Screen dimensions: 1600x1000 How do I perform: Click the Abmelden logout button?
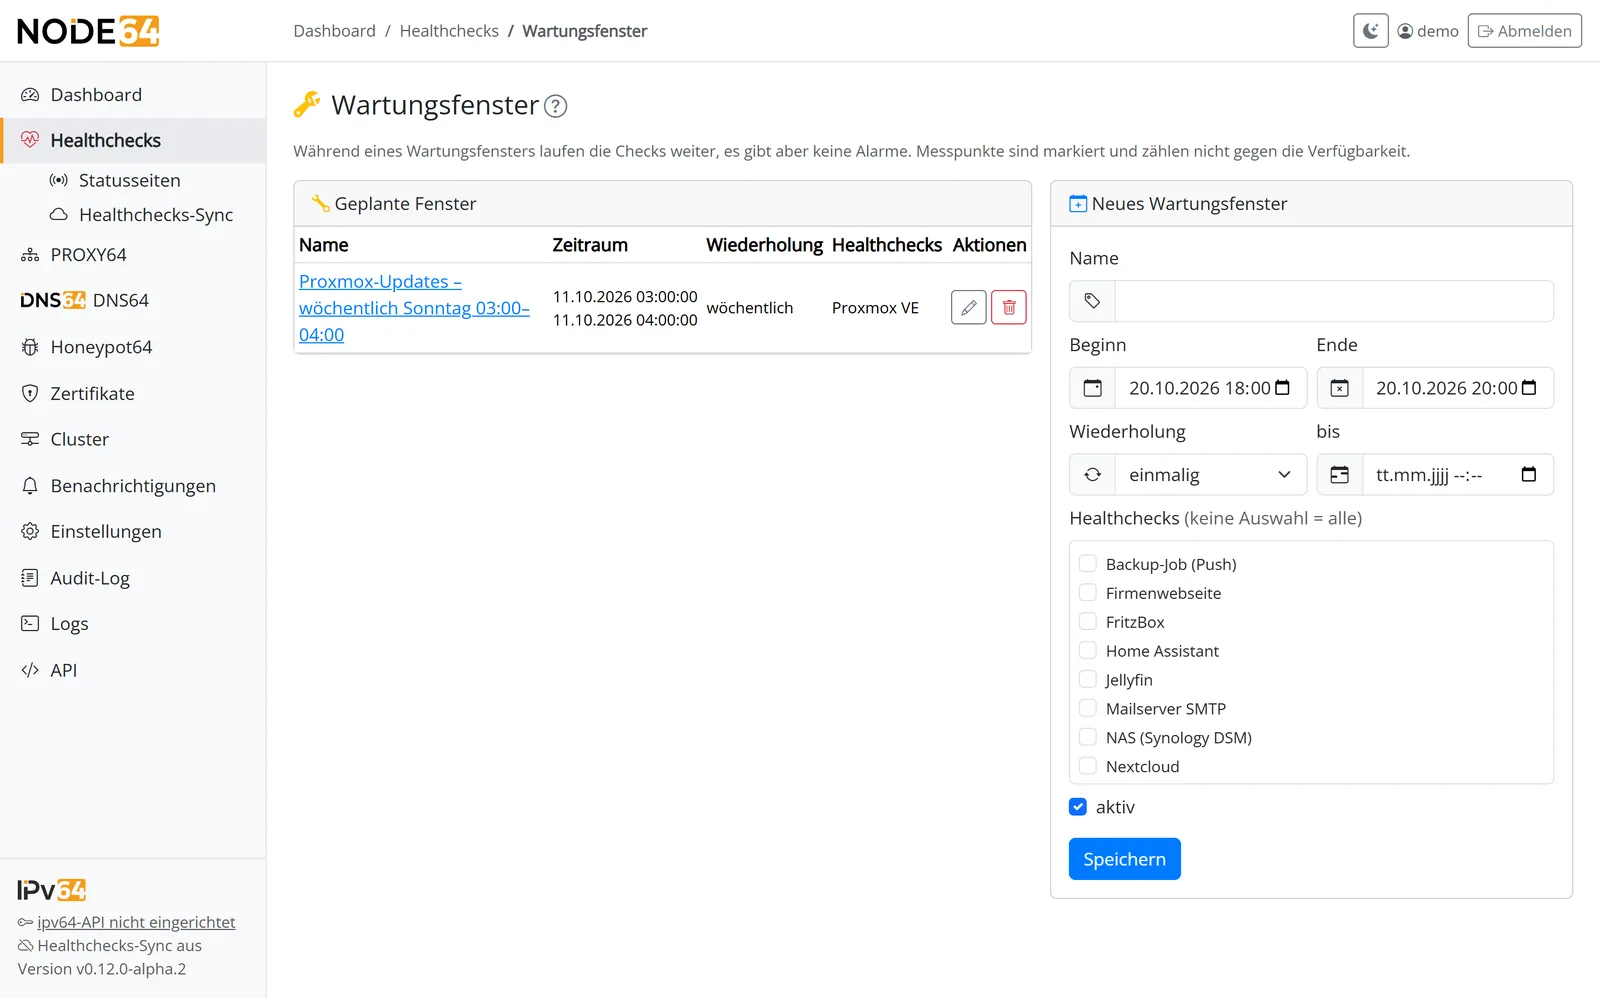(1524, 31)
